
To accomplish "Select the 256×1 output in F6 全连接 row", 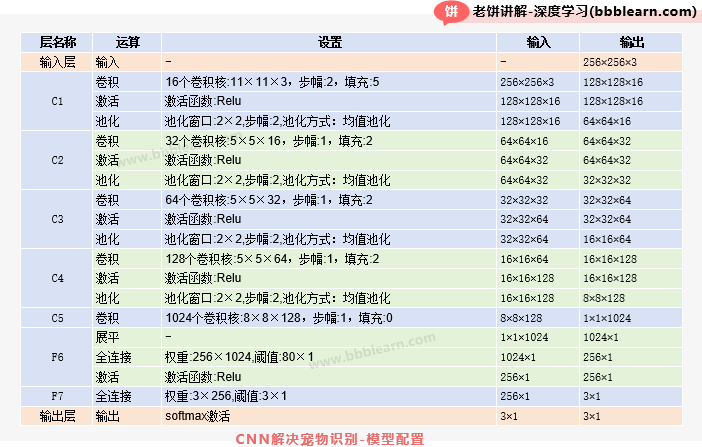I will pyautogui.click(x=631, y=357).
